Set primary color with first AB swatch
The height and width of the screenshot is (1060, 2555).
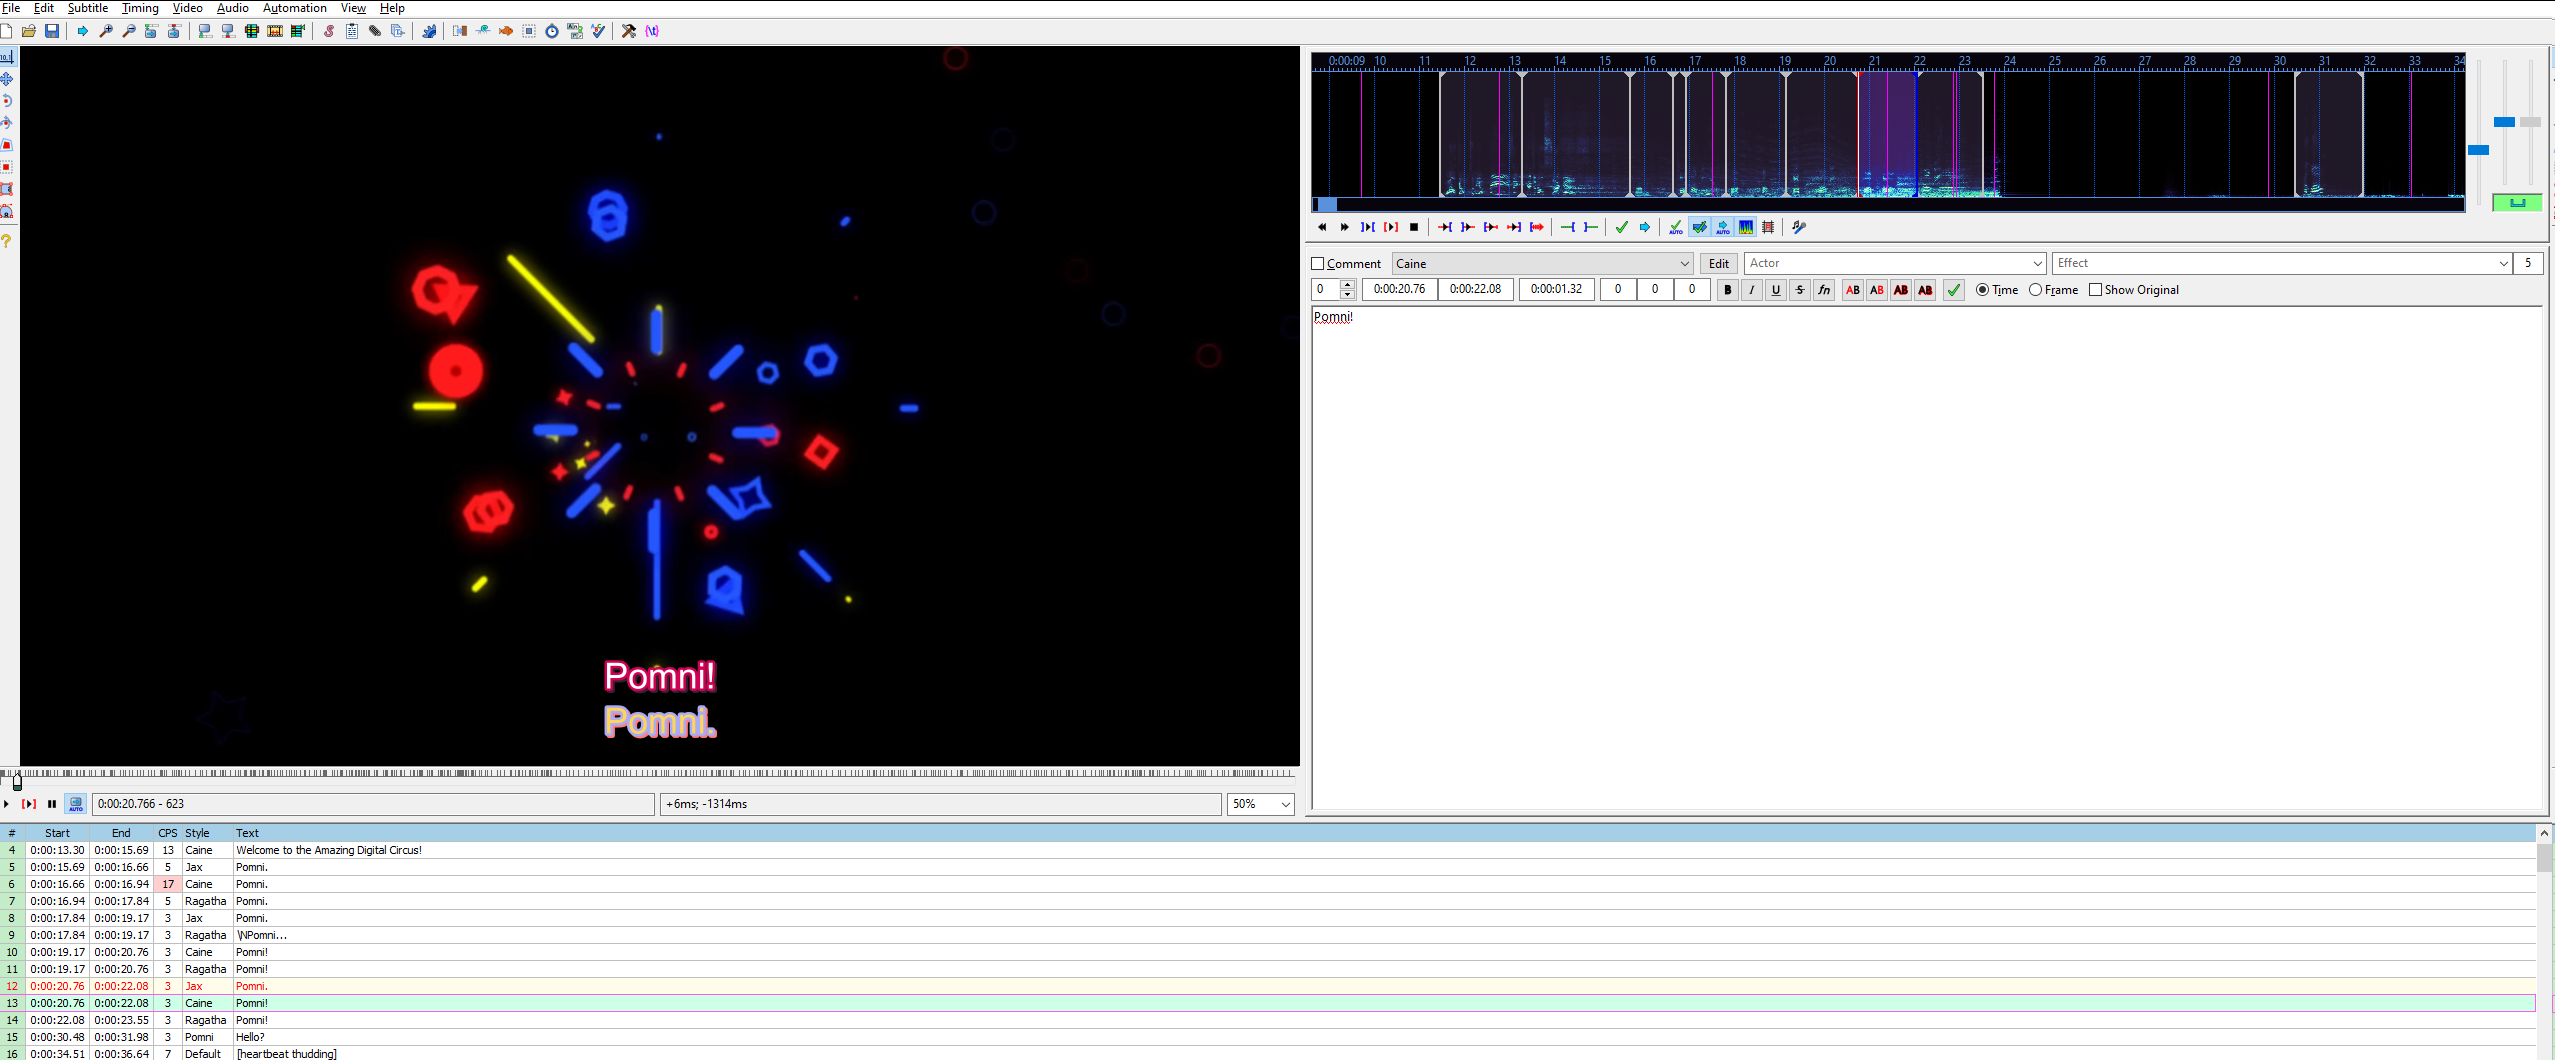[1853, 290]
